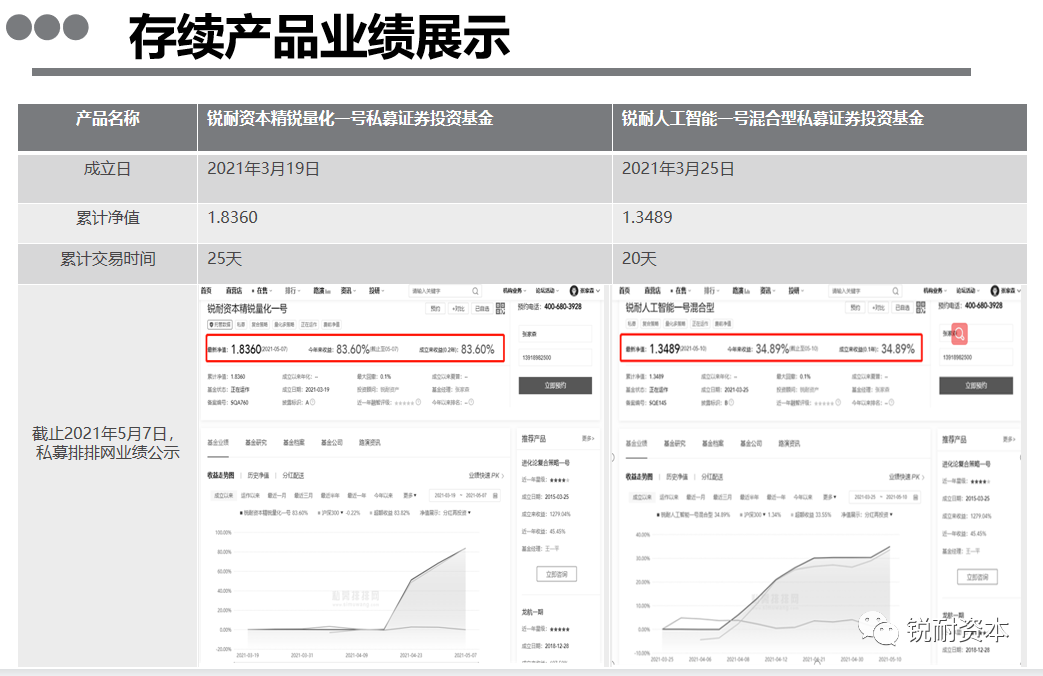The height and width of the screenshot is (676, 1043).
Task: Open 进化论复合策略一号 product in left panel
Action: tap(545, 462)
